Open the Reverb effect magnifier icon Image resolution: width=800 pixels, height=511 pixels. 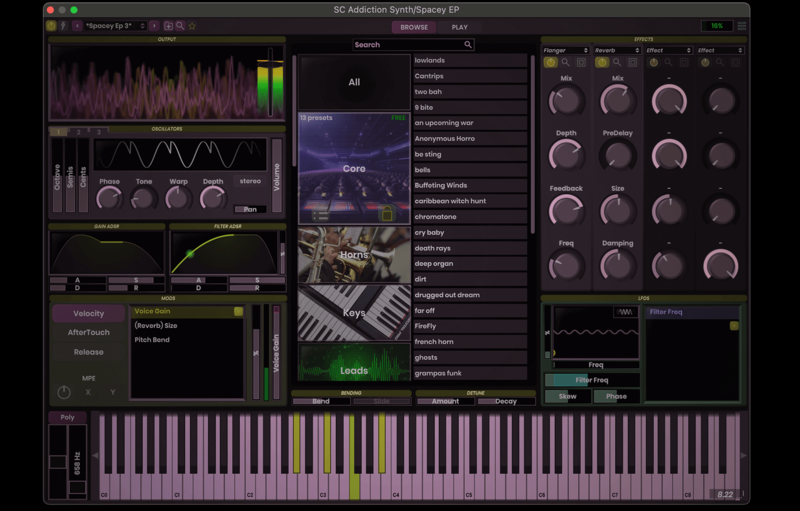click(617, 62)
